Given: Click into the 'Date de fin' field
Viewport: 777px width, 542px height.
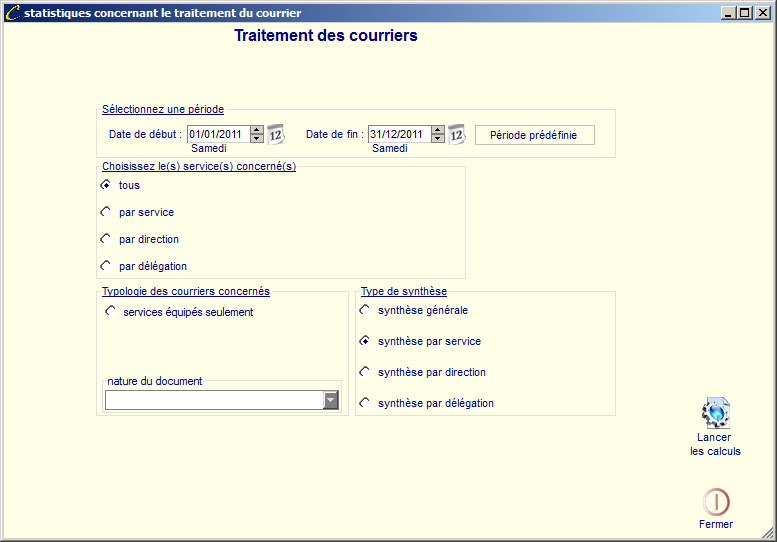Looking at the screenshot, I should click(397, 134).
